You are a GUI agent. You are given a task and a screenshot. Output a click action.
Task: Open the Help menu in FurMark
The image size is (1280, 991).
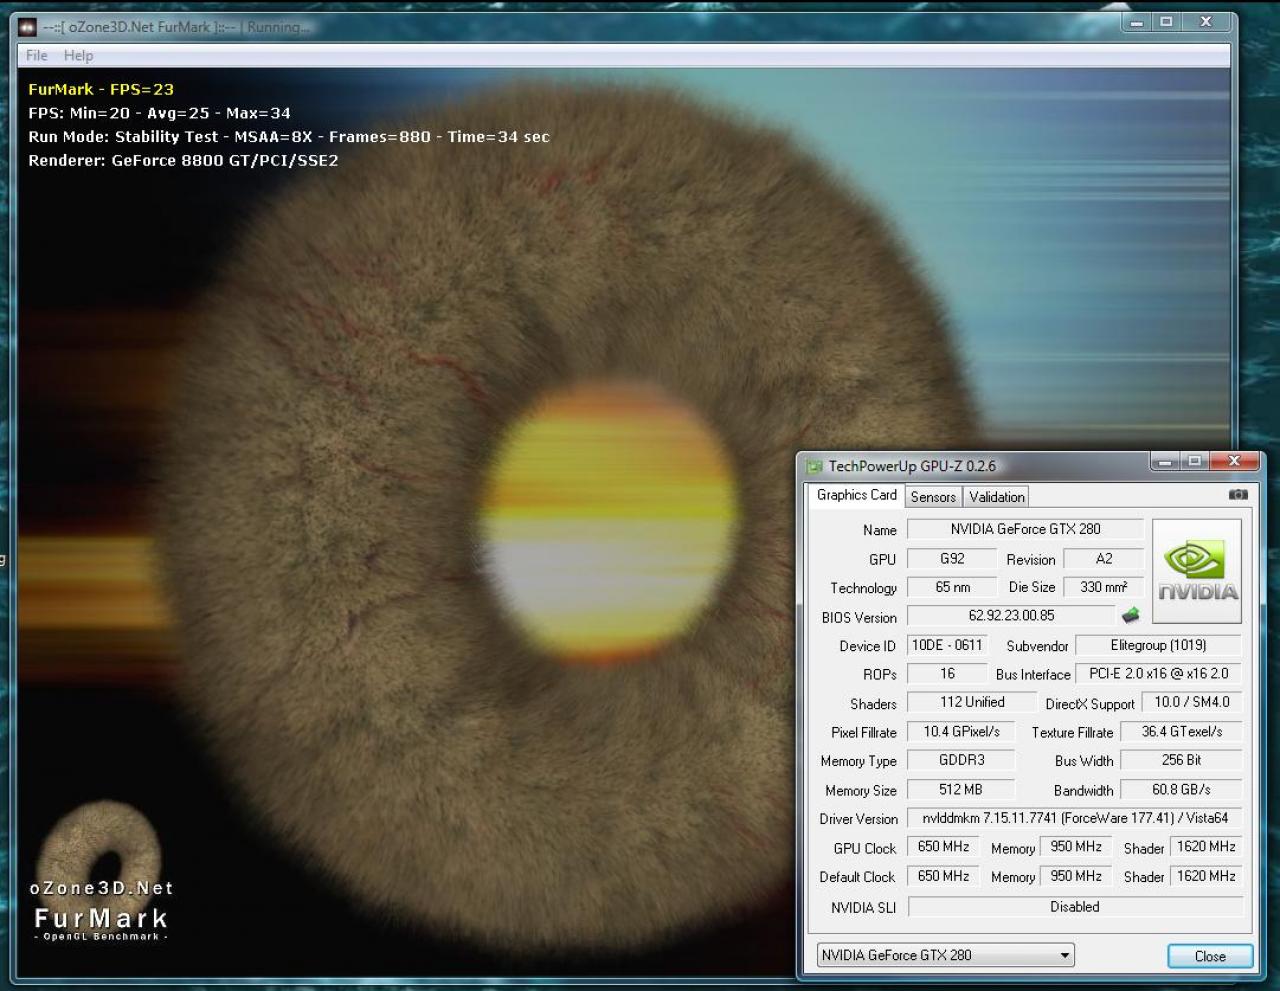tap(78, 55)
